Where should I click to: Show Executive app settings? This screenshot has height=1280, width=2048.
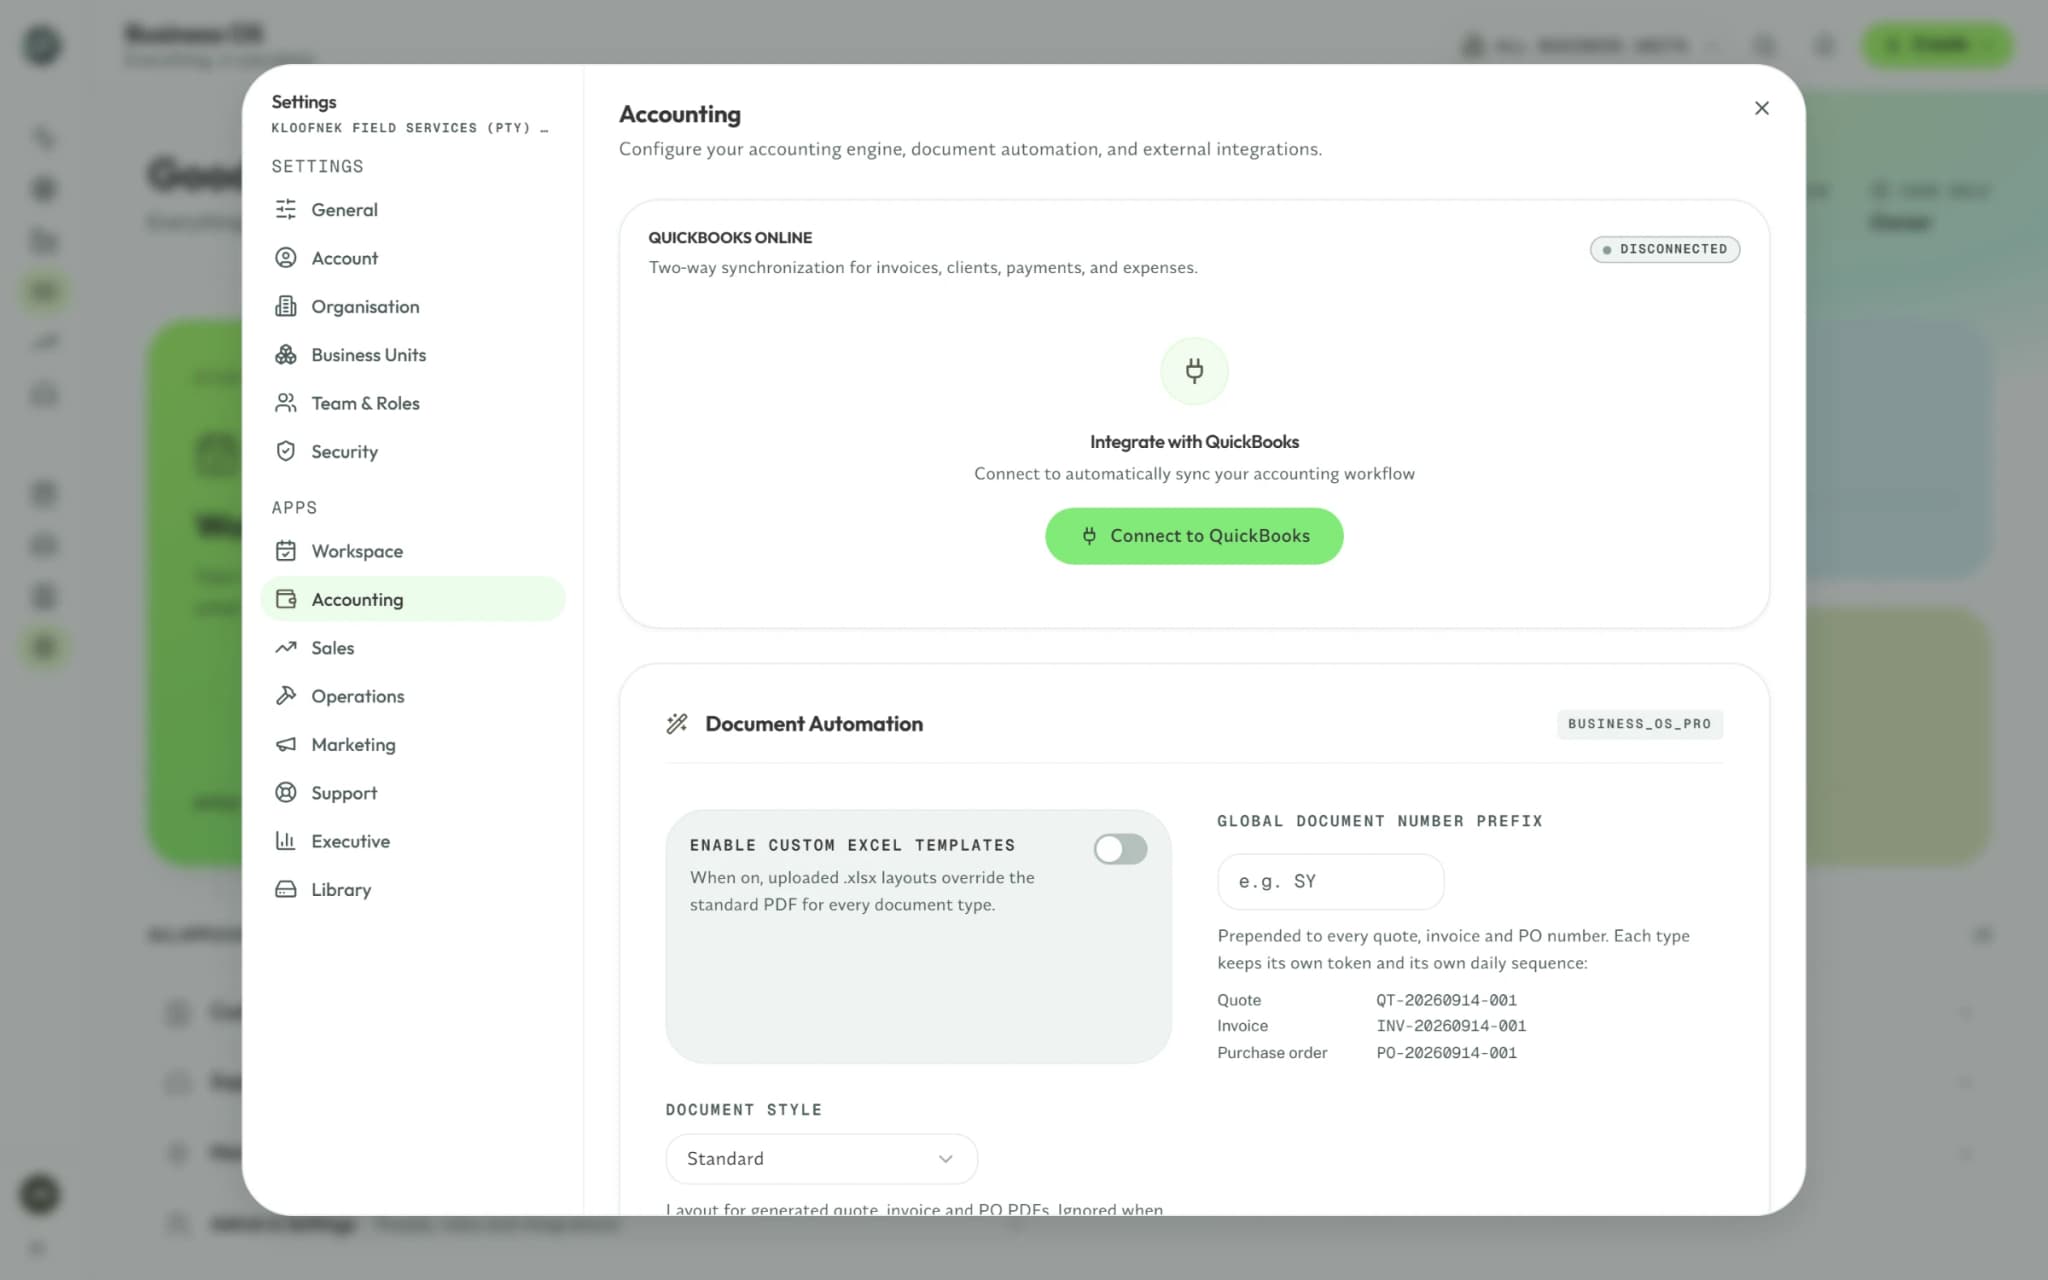pos(412,841)
